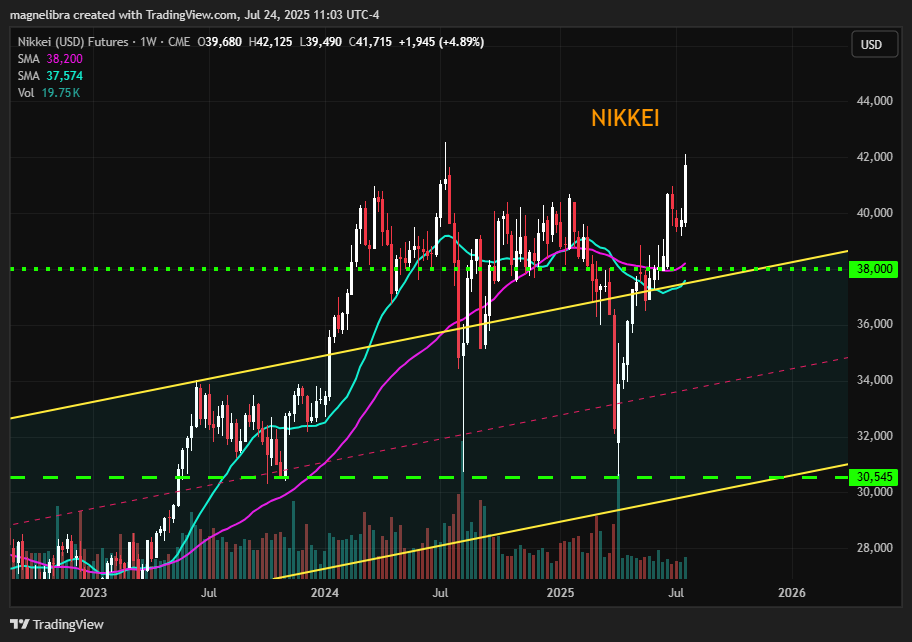Click the second SMA indicator value 37,574

65,76
